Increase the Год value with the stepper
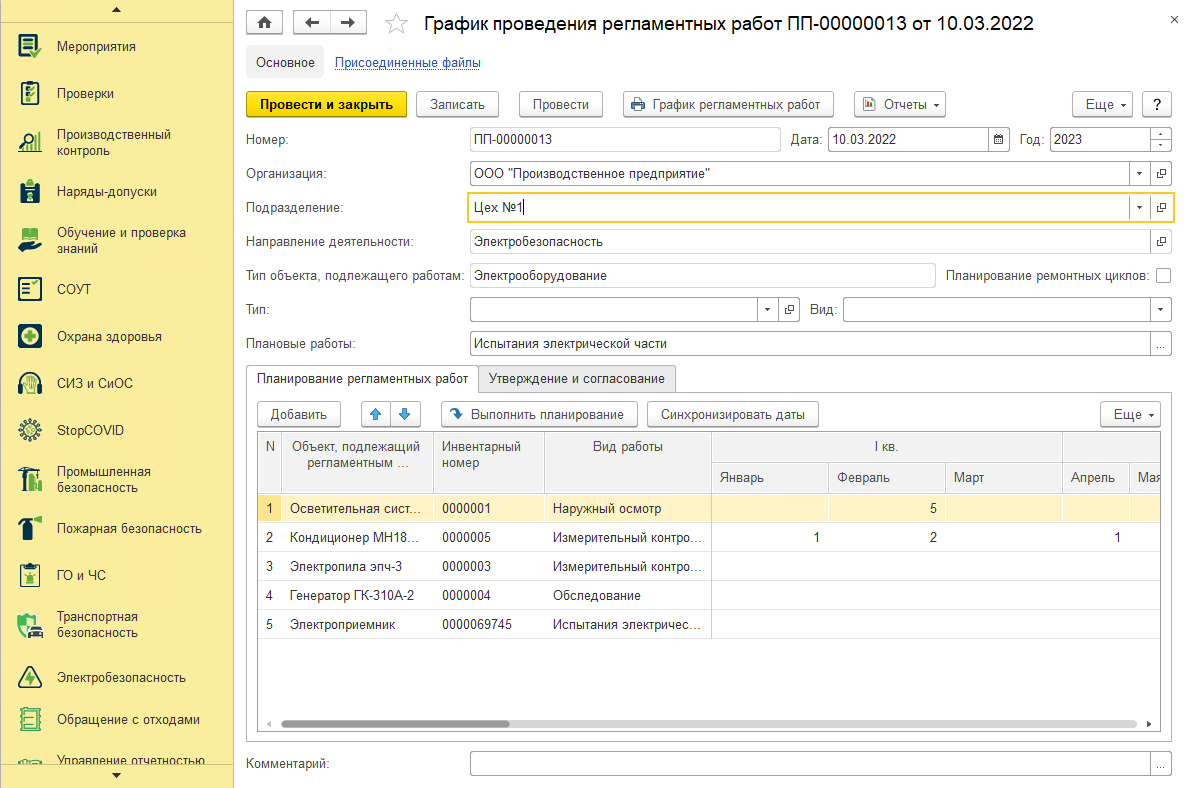The height and width of the screenshot is (788, 1191). pyautogui.click(x=1161, y=134)
